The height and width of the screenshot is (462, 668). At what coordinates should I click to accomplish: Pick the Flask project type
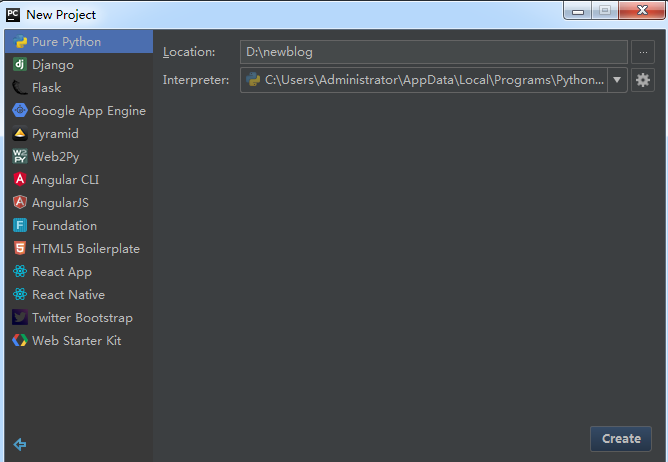click(x=46, y=88)
